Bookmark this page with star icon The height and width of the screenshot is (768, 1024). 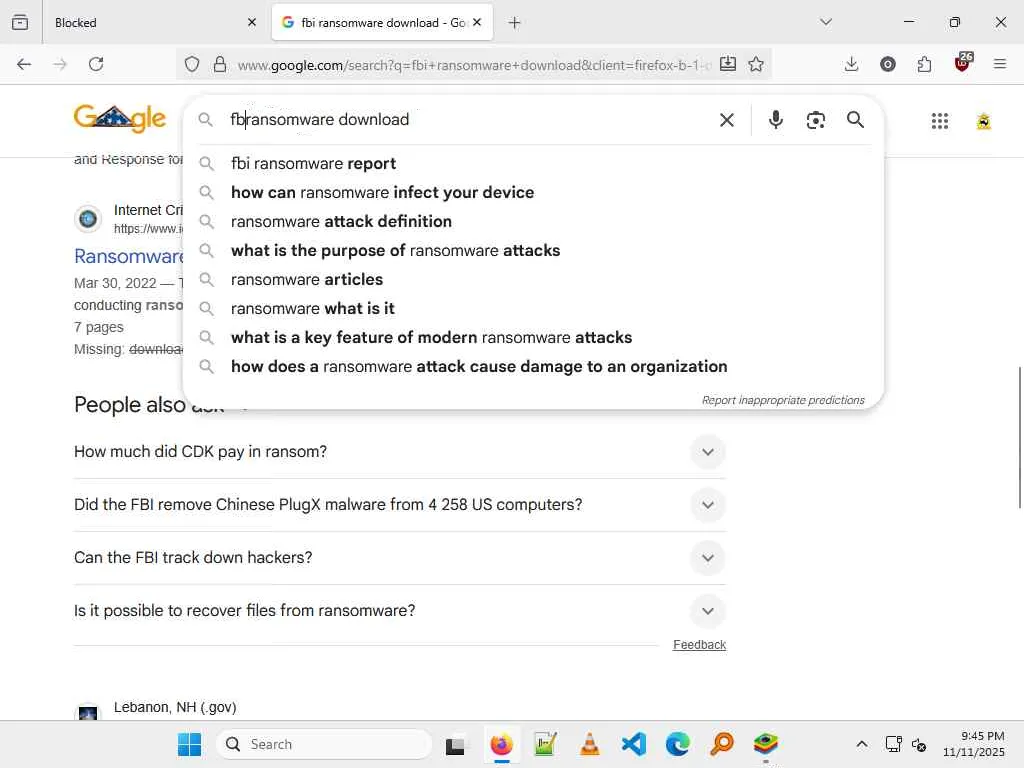coord(756,64)
